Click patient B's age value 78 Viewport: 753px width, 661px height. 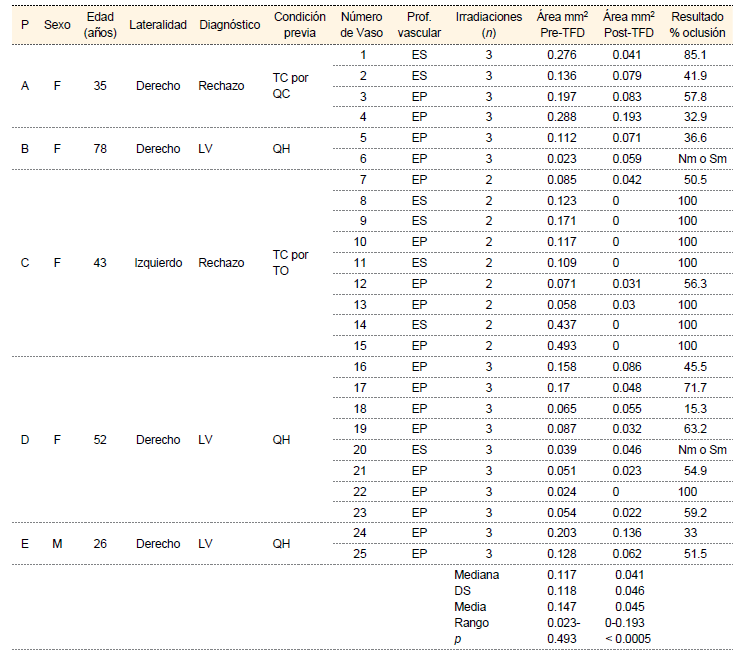pyautogui.click(x=100, y=147)
